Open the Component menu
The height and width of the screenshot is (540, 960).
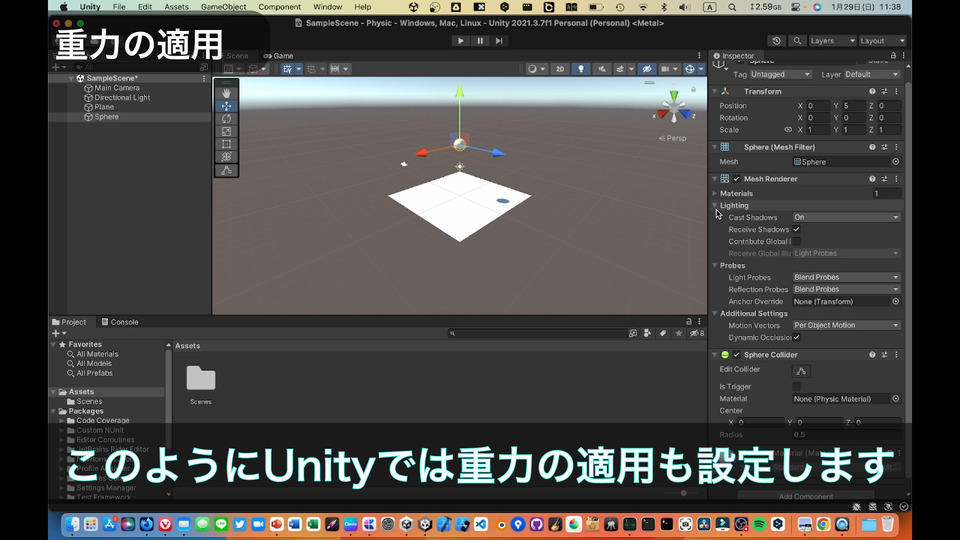point(279,7)
